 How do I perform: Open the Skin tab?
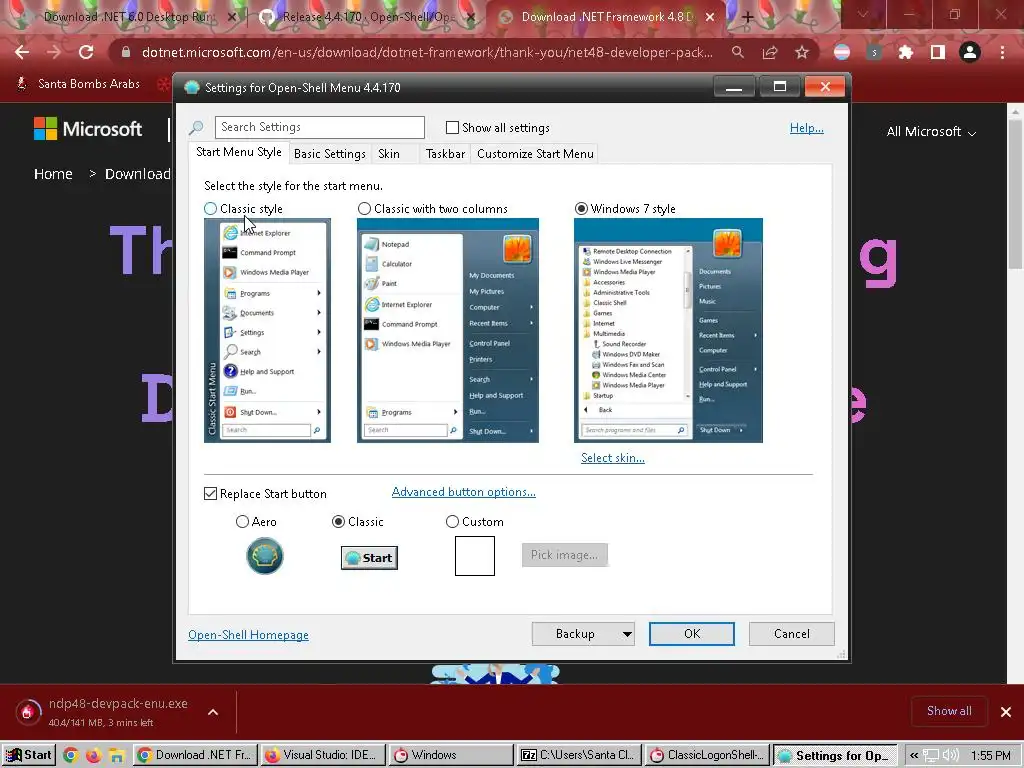click(389, 153)
